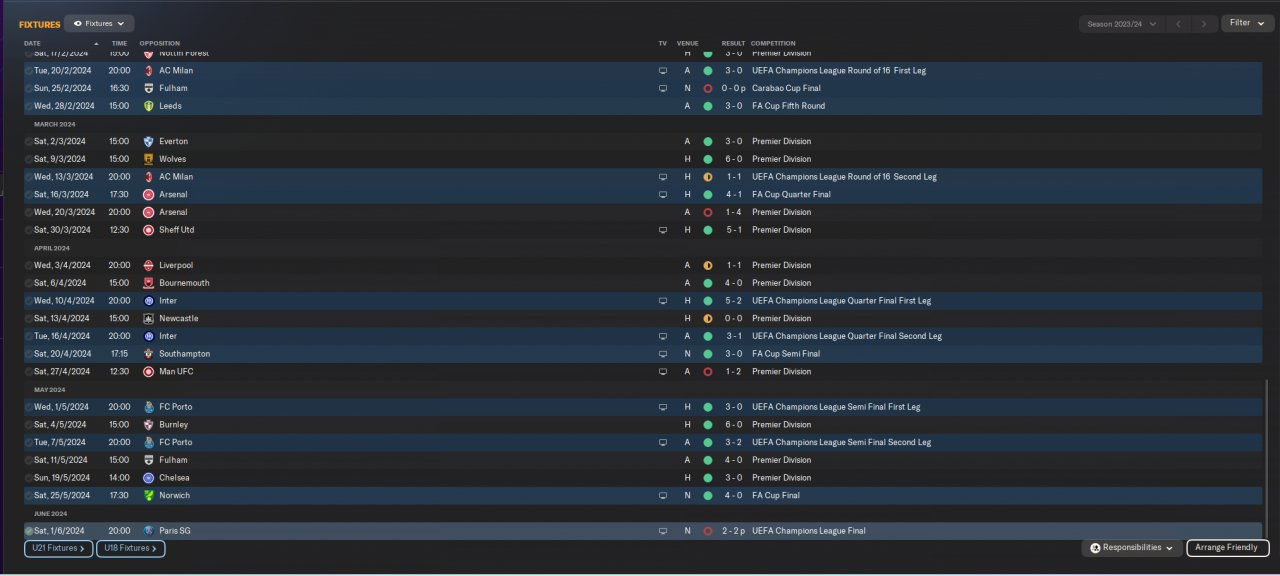This screenshot has width=1280, height=576.
Task: Sort fixtures by the Date column header
Action: pyautogui.click(x=33, y=44)
